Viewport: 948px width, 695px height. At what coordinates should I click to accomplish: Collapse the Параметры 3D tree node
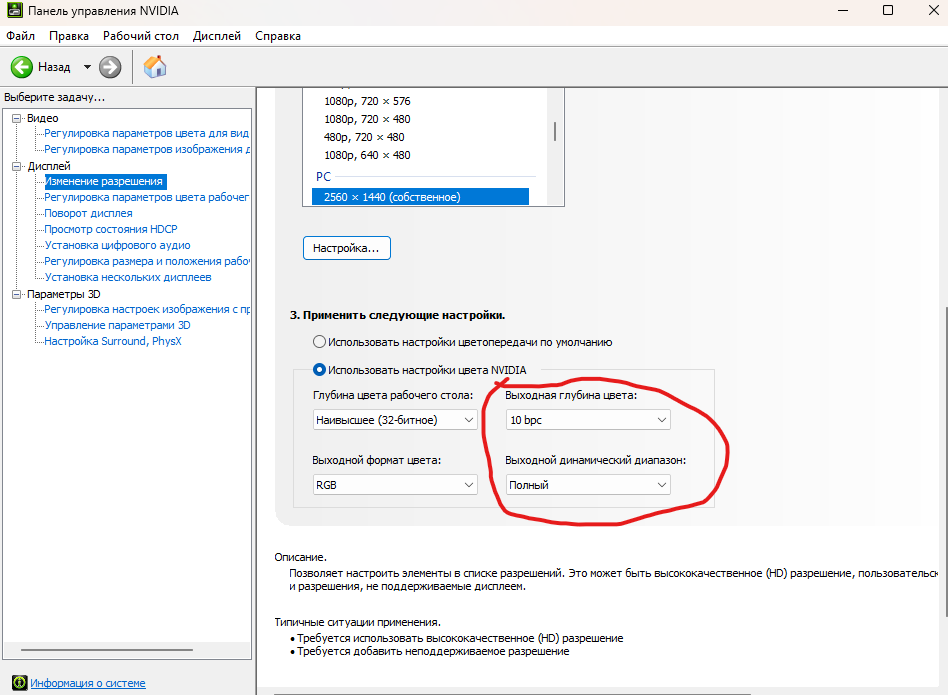coord(17,294)
